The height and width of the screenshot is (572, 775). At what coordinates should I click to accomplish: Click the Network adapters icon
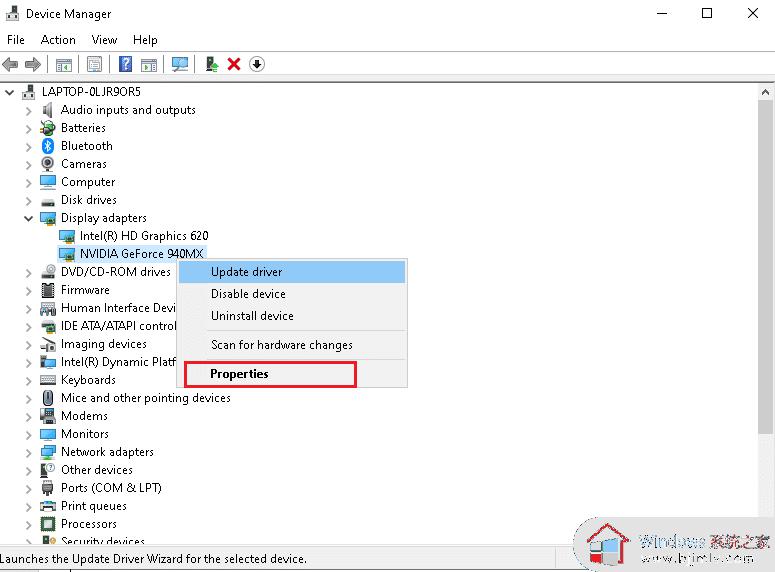[48, 452]
